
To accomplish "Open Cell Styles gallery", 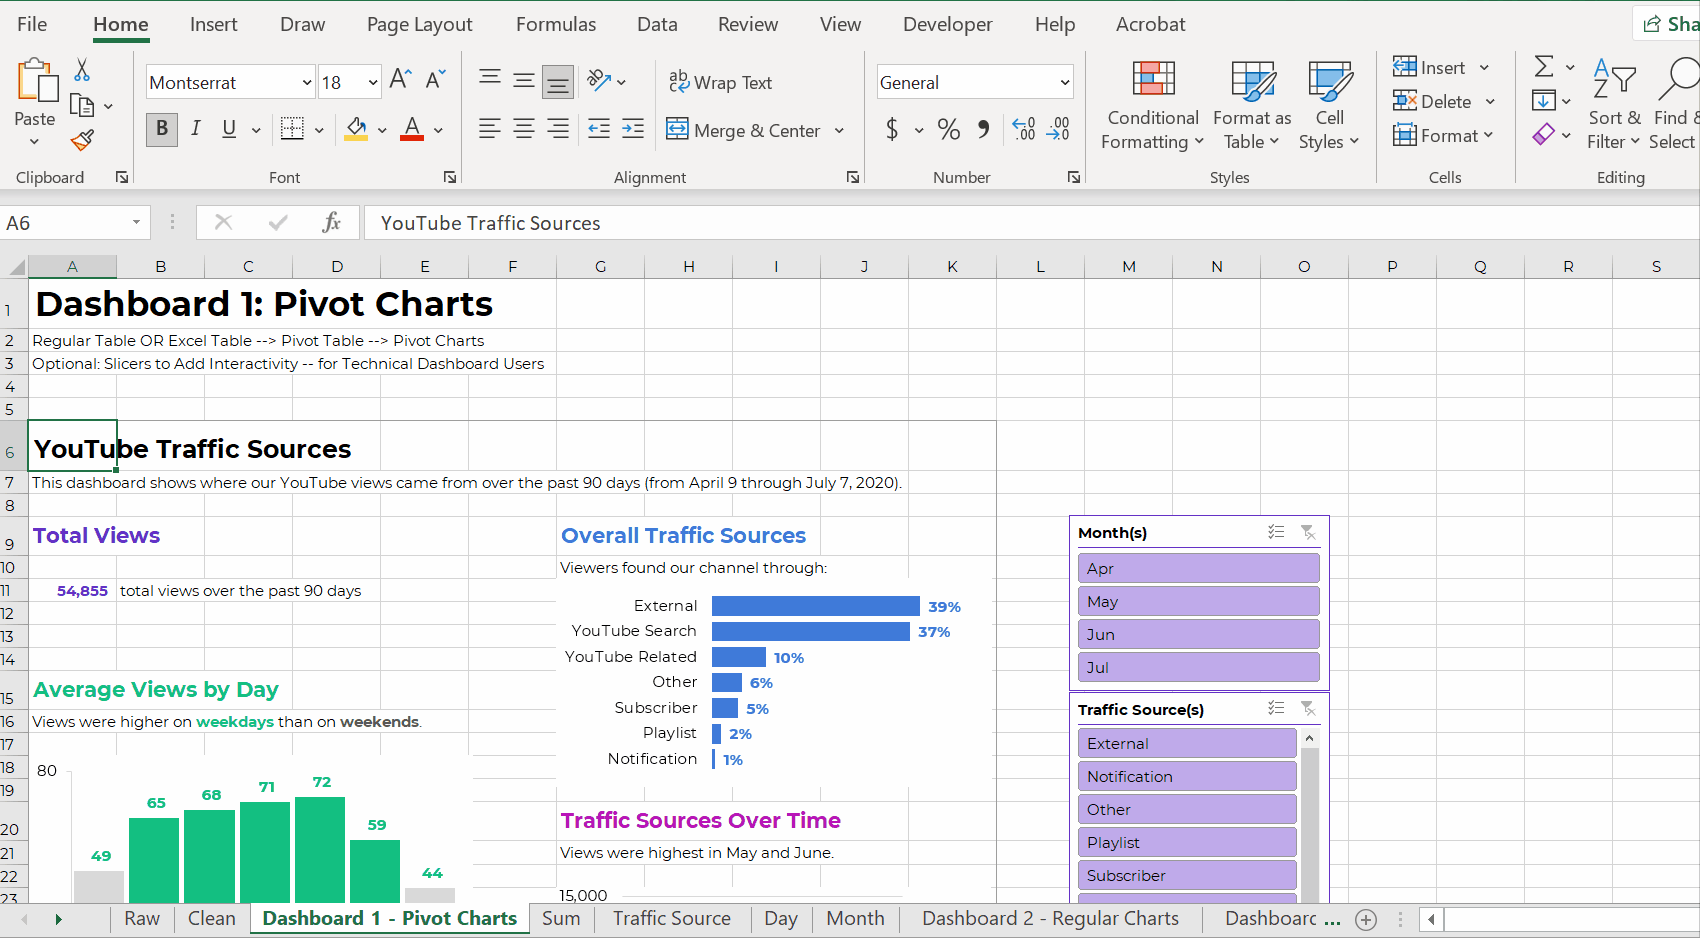I will [1329, 106].
